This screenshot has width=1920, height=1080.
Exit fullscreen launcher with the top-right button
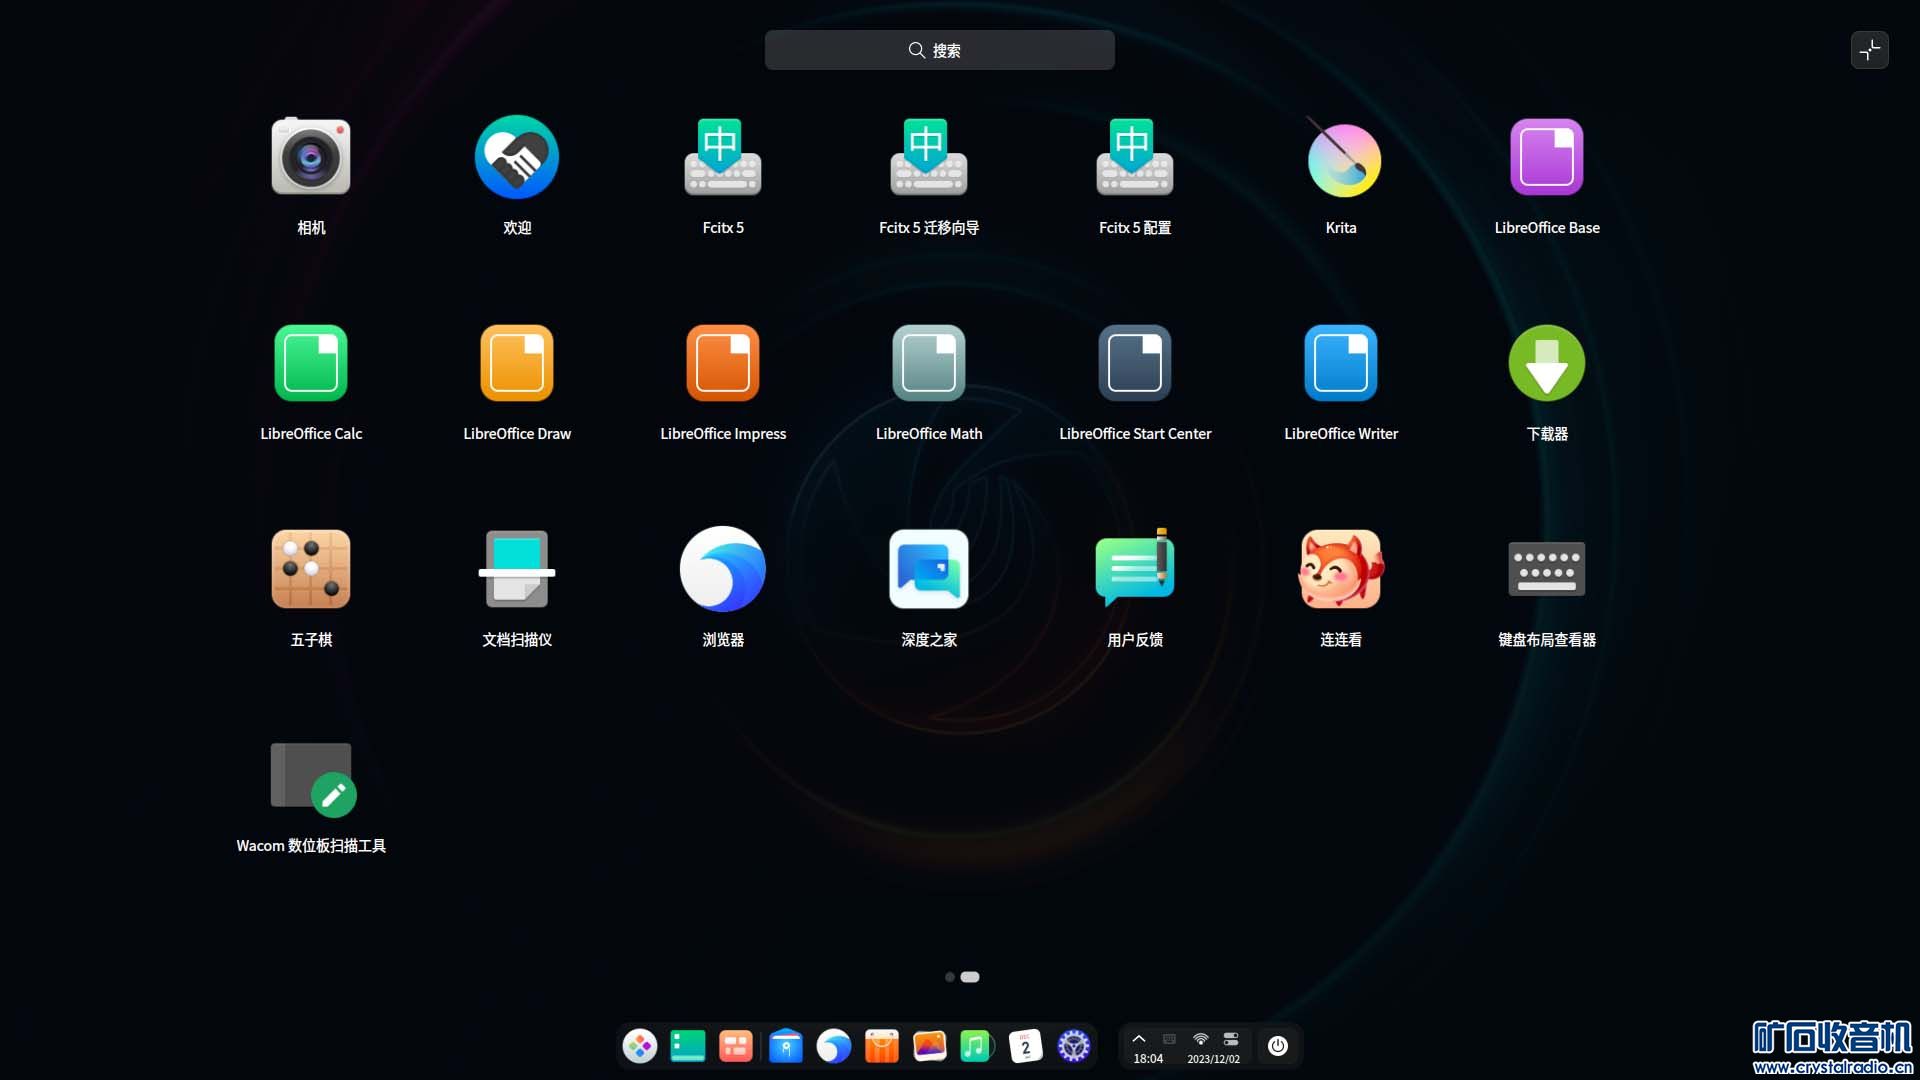click(x=1869, y=50)
